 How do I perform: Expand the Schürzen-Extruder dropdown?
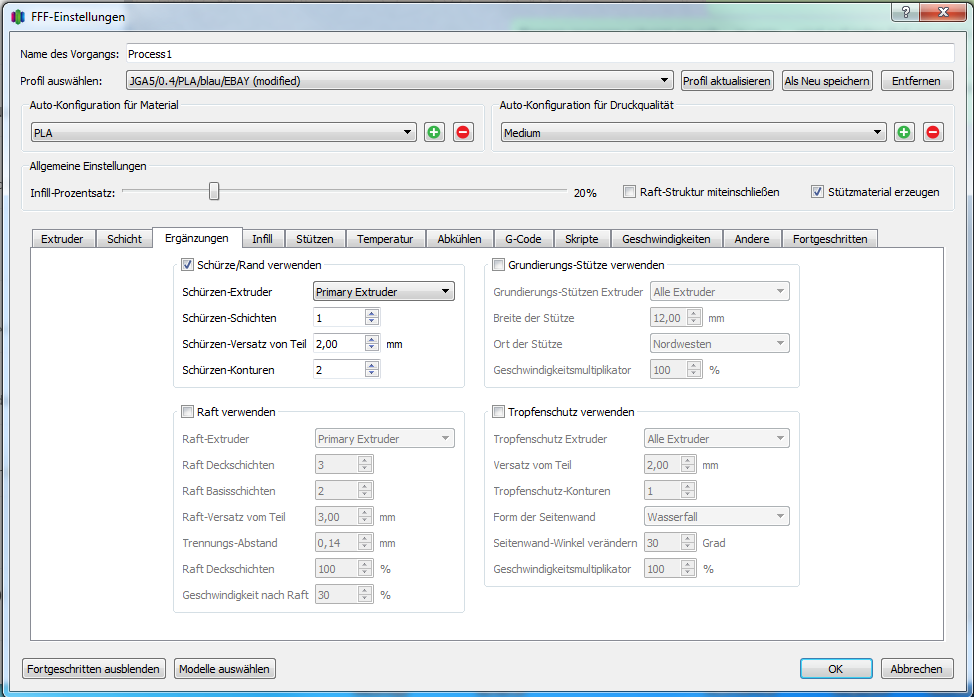click(384, 292)
